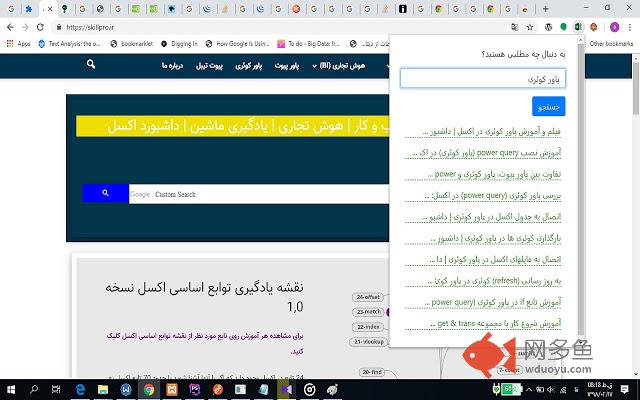Open the Apps shortcut in bookmarks bar

[17, 44]
